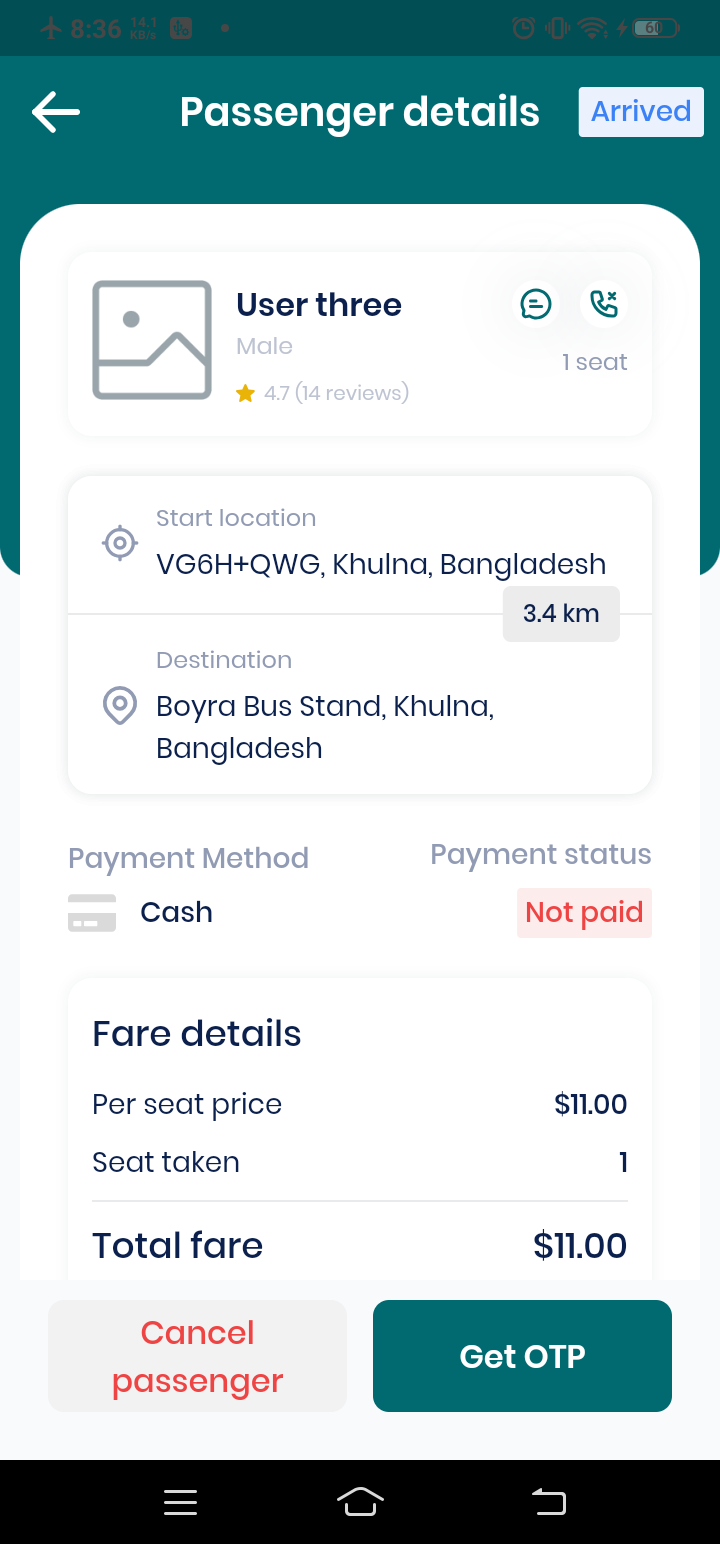This screenshot has height=1544, width=720.
Task: Go to Android home screen
Action: 360,1502
